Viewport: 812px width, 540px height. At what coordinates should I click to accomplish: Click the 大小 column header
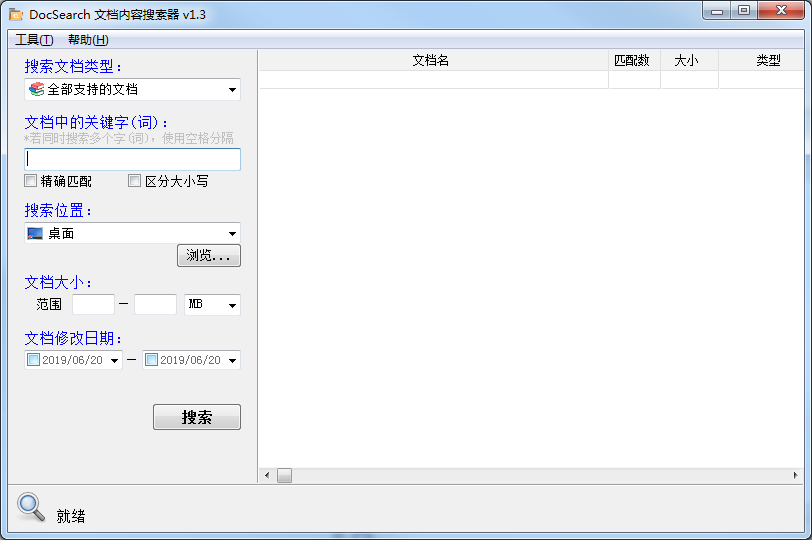pyautogui.click(x=689, y=61)
